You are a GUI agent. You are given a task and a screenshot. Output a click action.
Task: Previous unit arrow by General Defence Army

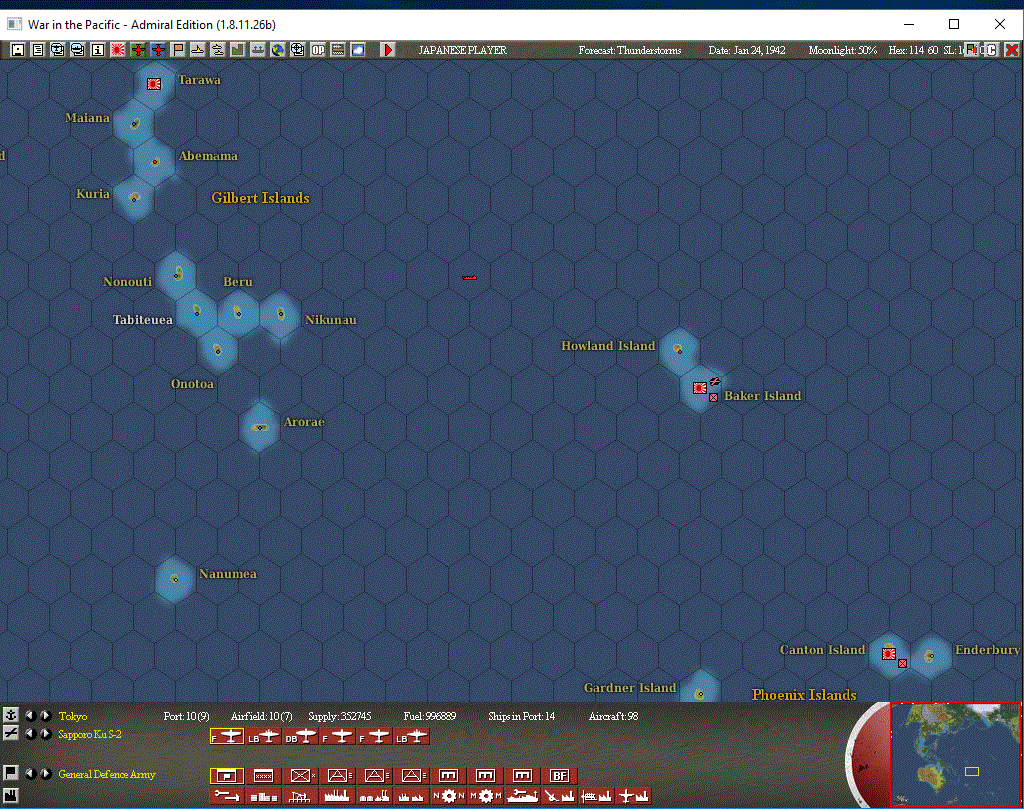[29, 774]
